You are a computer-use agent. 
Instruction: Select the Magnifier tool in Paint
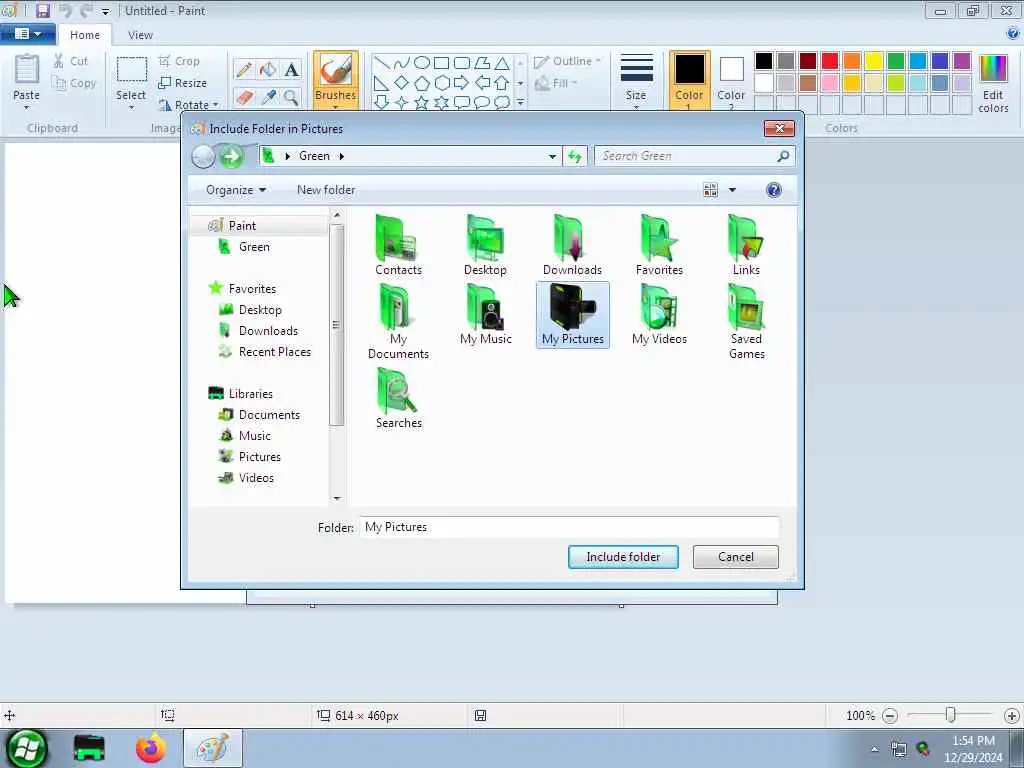[x=291, y=97]
